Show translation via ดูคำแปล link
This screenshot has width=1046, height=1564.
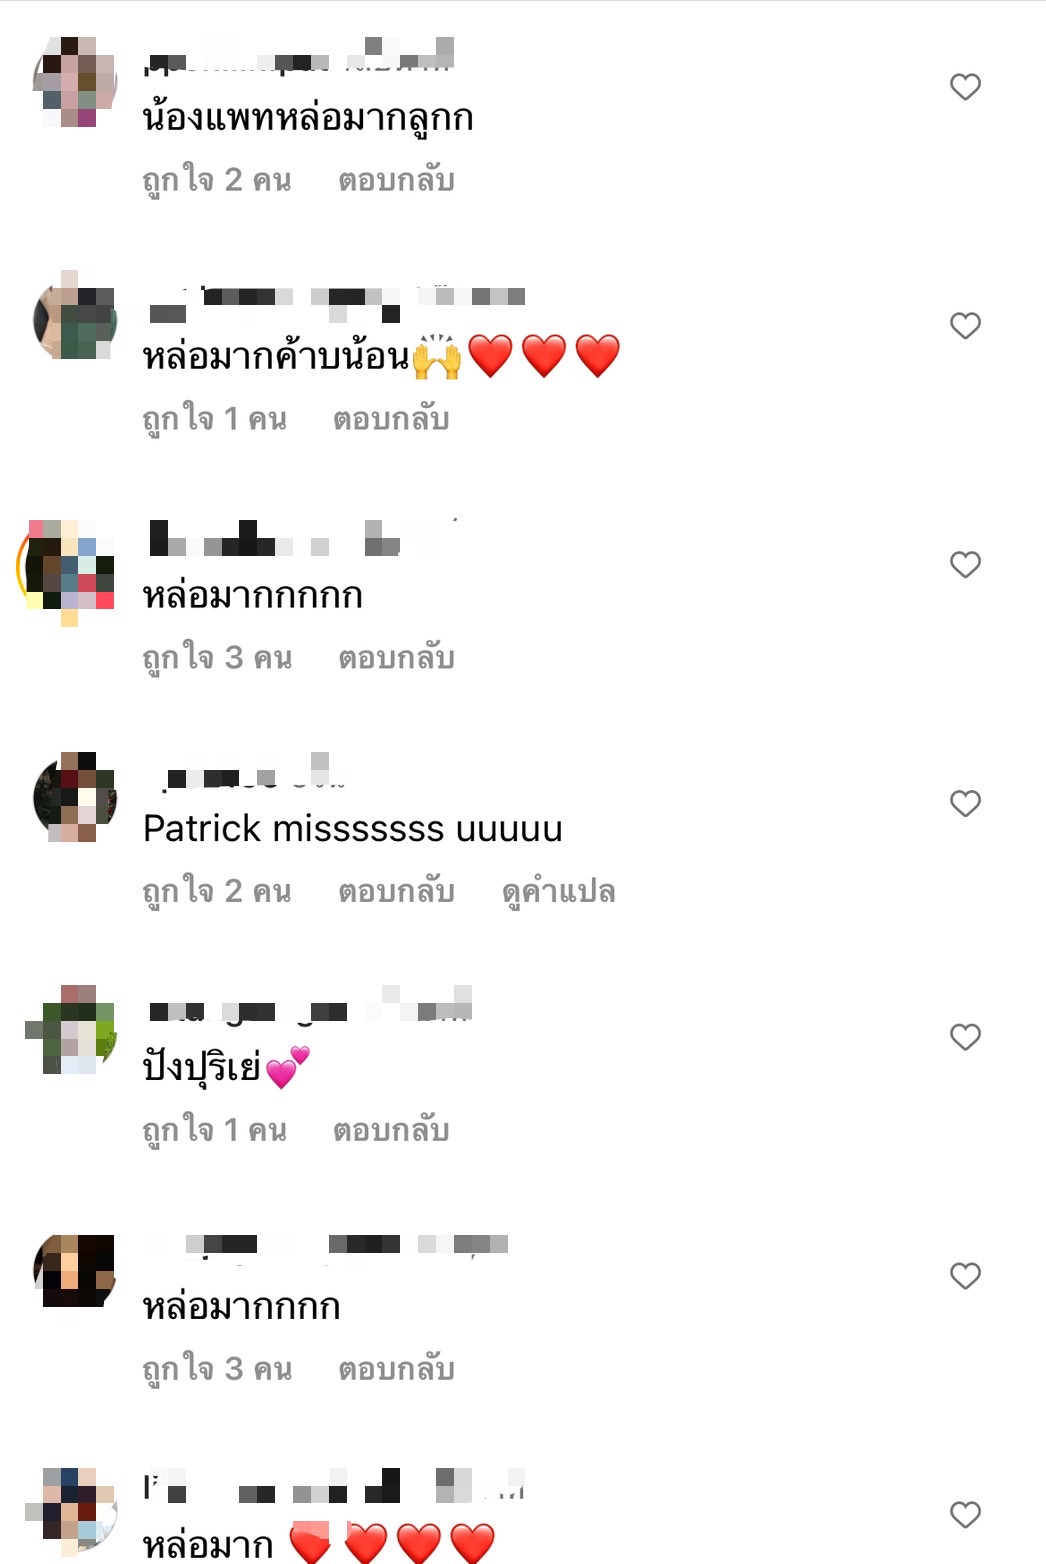pos(558,892)
